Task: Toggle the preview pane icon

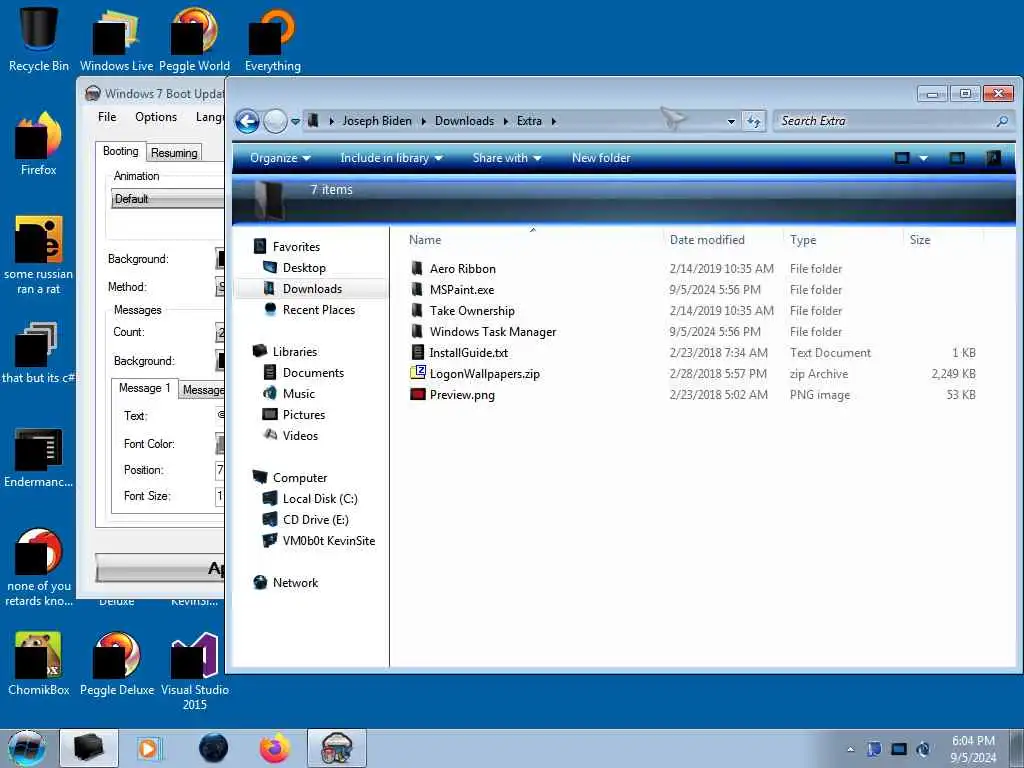Action: click(957, 158)
